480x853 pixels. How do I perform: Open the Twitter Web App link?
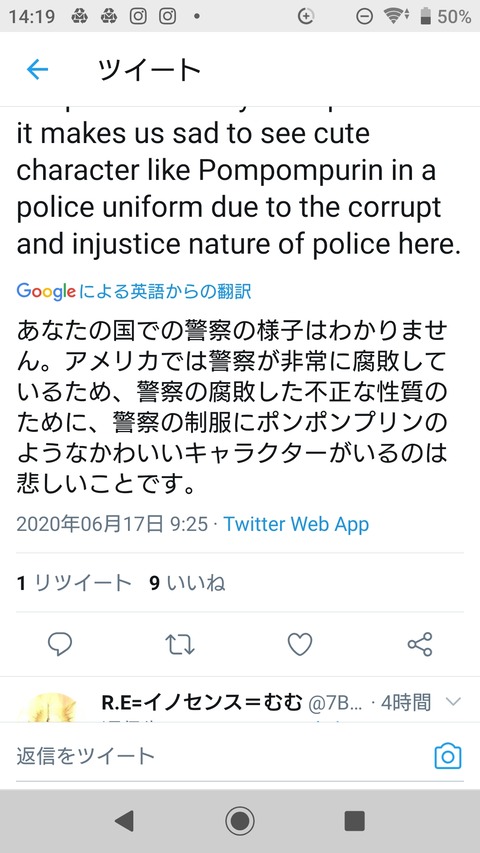pos(296,524)
